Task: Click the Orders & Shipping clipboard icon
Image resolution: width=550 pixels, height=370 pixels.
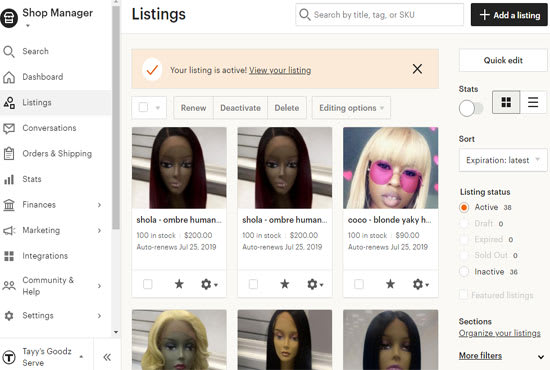Action: click(x=9, y=154)
